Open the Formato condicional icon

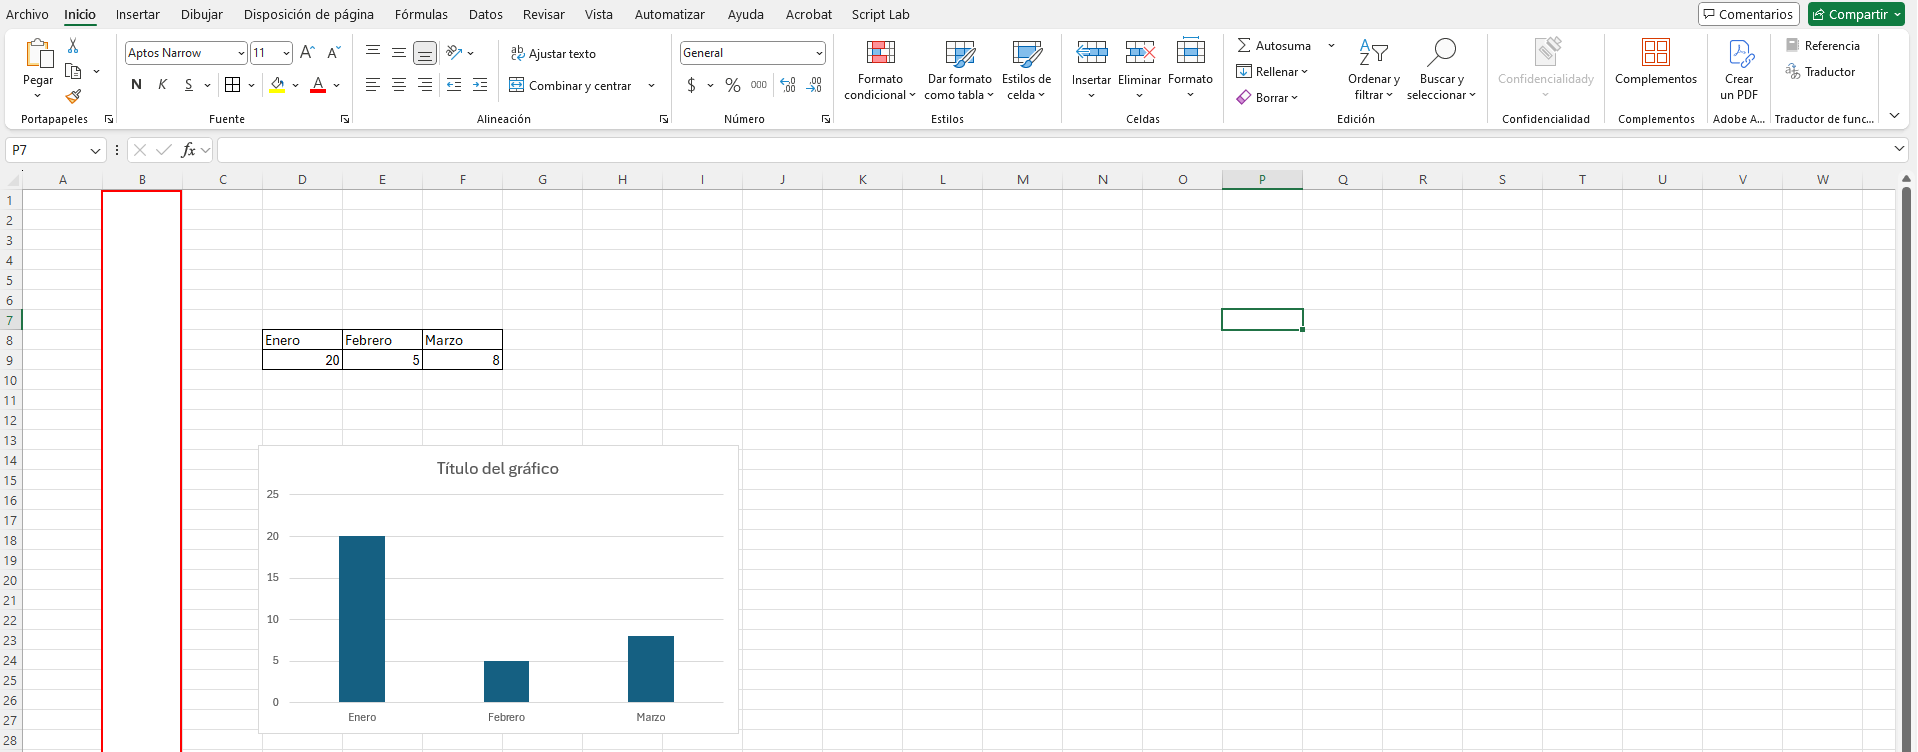880,53
